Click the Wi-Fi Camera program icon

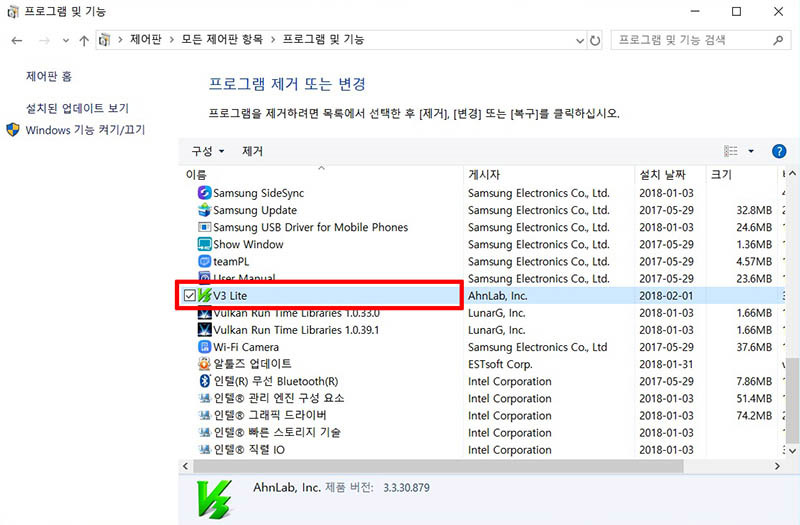(204, 347)
